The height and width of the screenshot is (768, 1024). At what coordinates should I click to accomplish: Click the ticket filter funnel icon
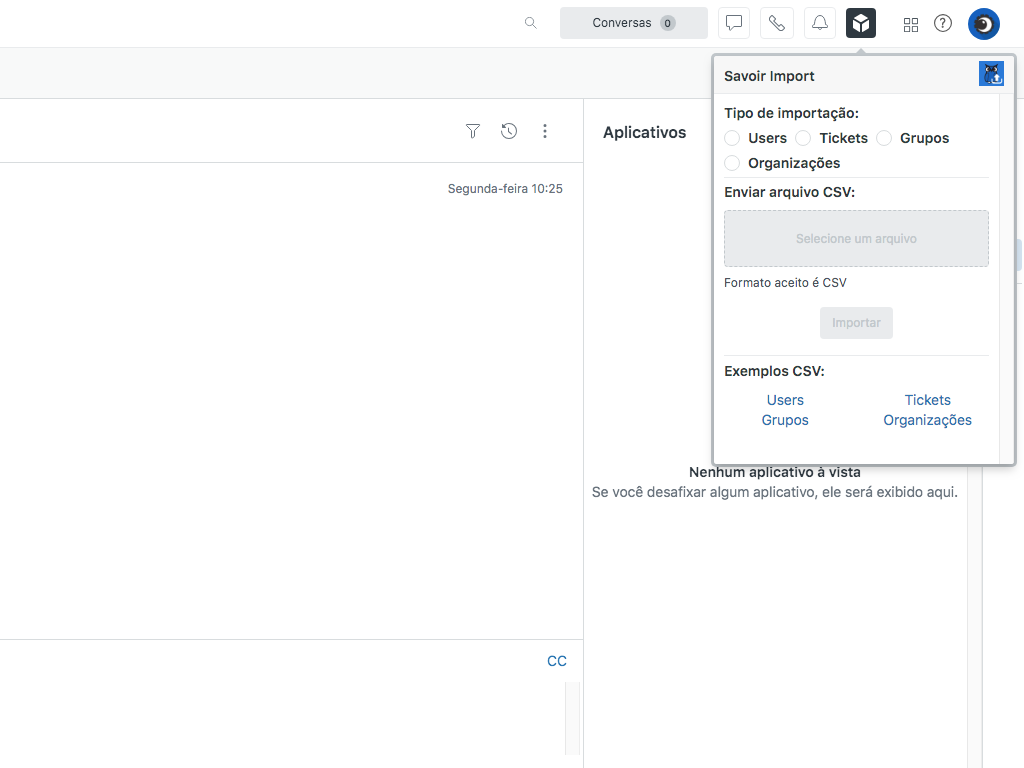(473, 131)
